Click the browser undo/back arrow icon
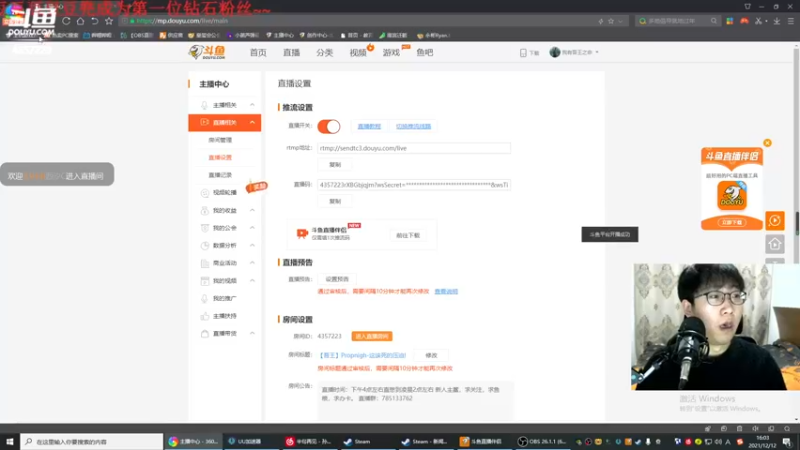Screen dimensions: 800x450 click(x=94, y=21)
